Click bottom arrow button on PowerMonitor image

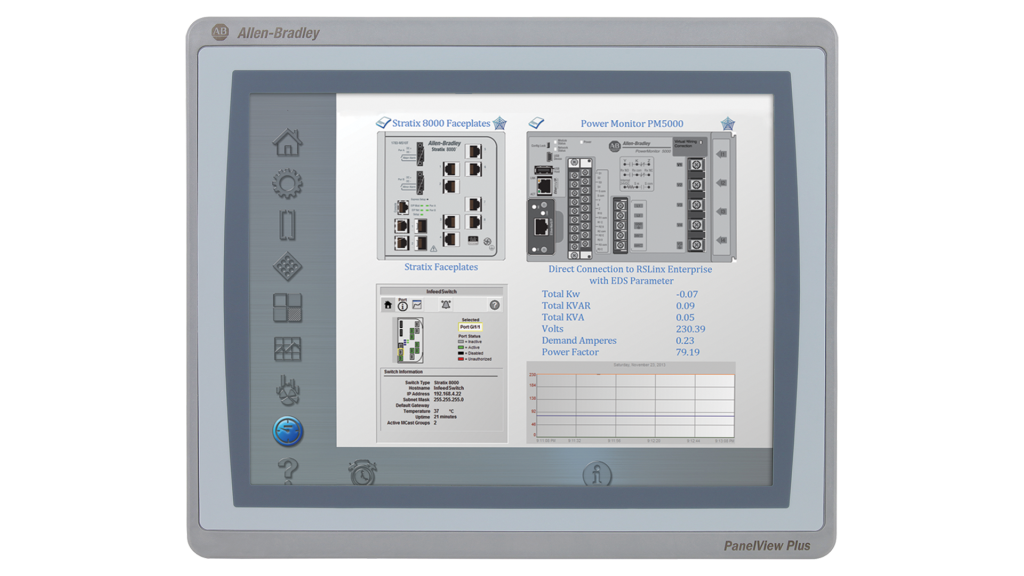[721, 240]
